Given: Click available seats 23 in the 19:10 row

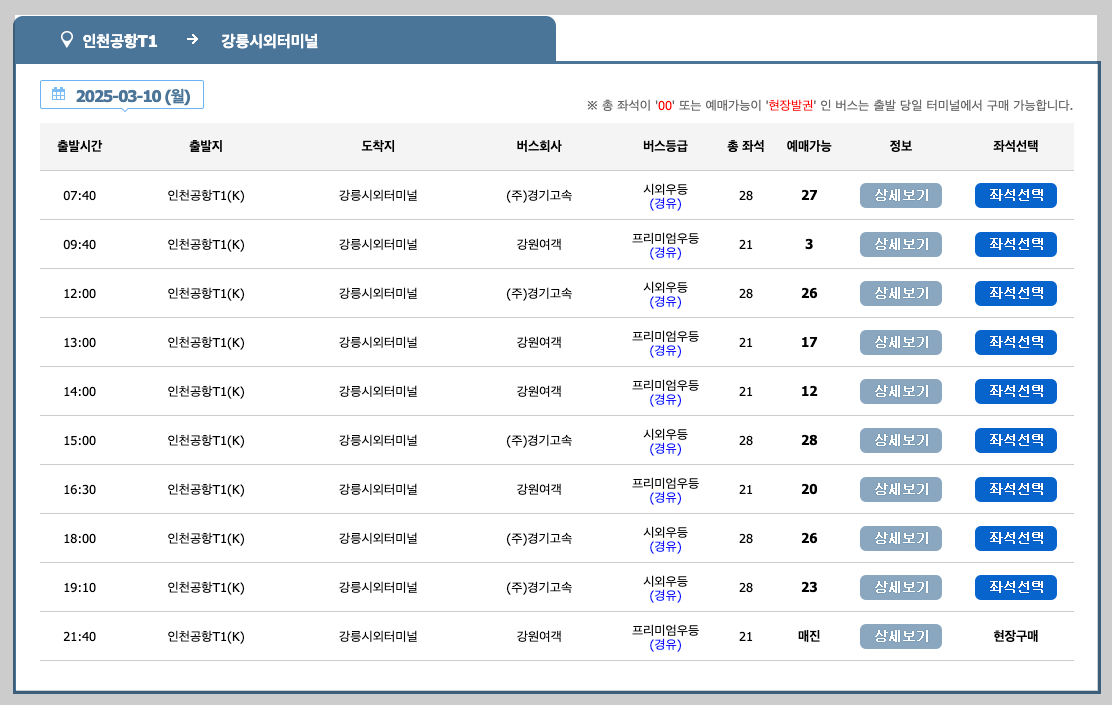Looking at the screenshot, I should pos(809,587).
